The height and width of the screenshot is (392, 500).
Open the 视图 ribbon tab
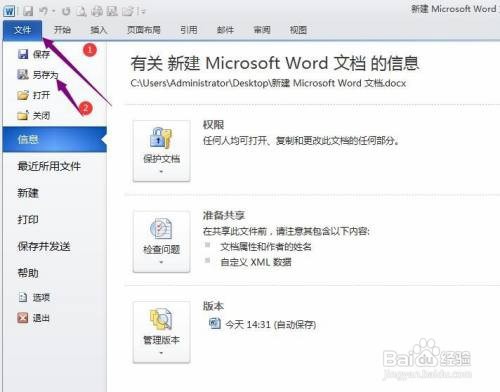point(298,30)
